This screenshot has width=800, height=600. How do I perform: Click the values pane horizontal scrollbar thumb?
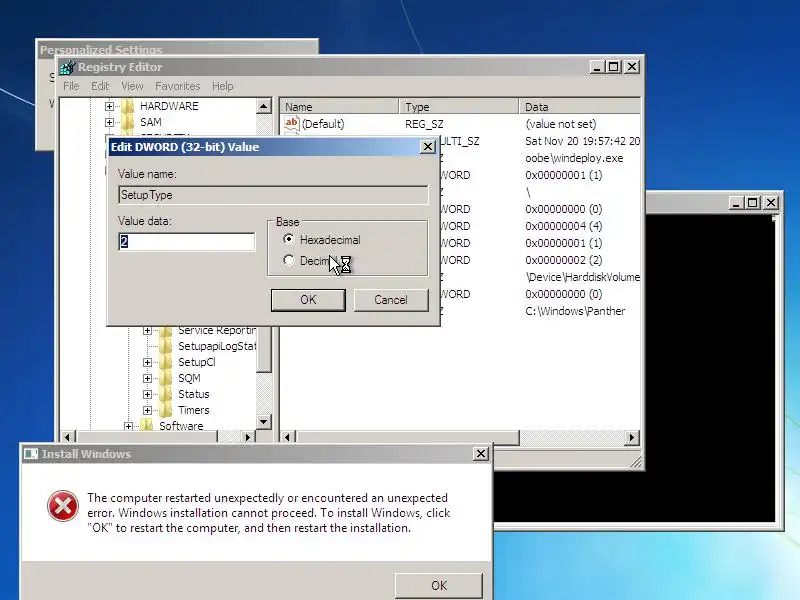[x=408, y=437]
